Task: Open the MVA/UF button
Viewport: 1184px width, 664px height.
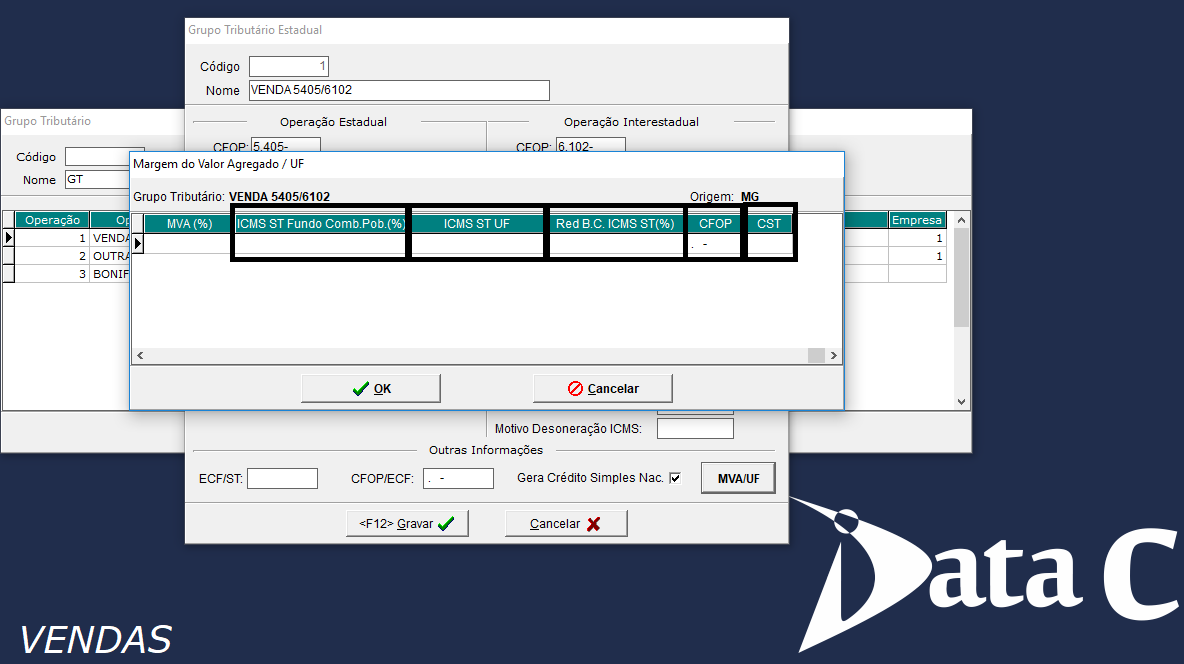Action: pos(738,478)
